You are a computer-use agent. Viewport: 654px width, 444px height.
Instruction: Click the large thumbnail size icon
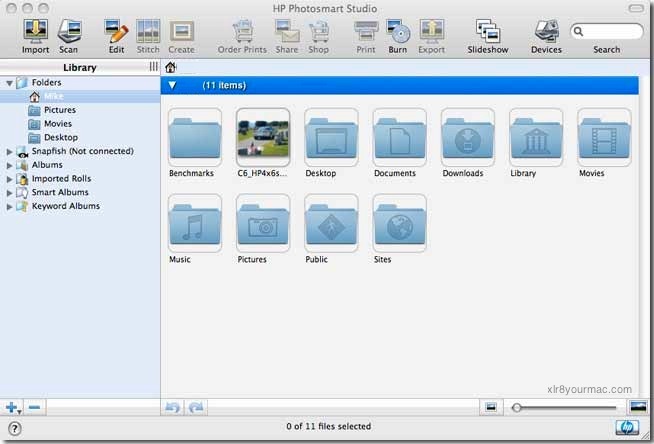[x=639, y=407]
